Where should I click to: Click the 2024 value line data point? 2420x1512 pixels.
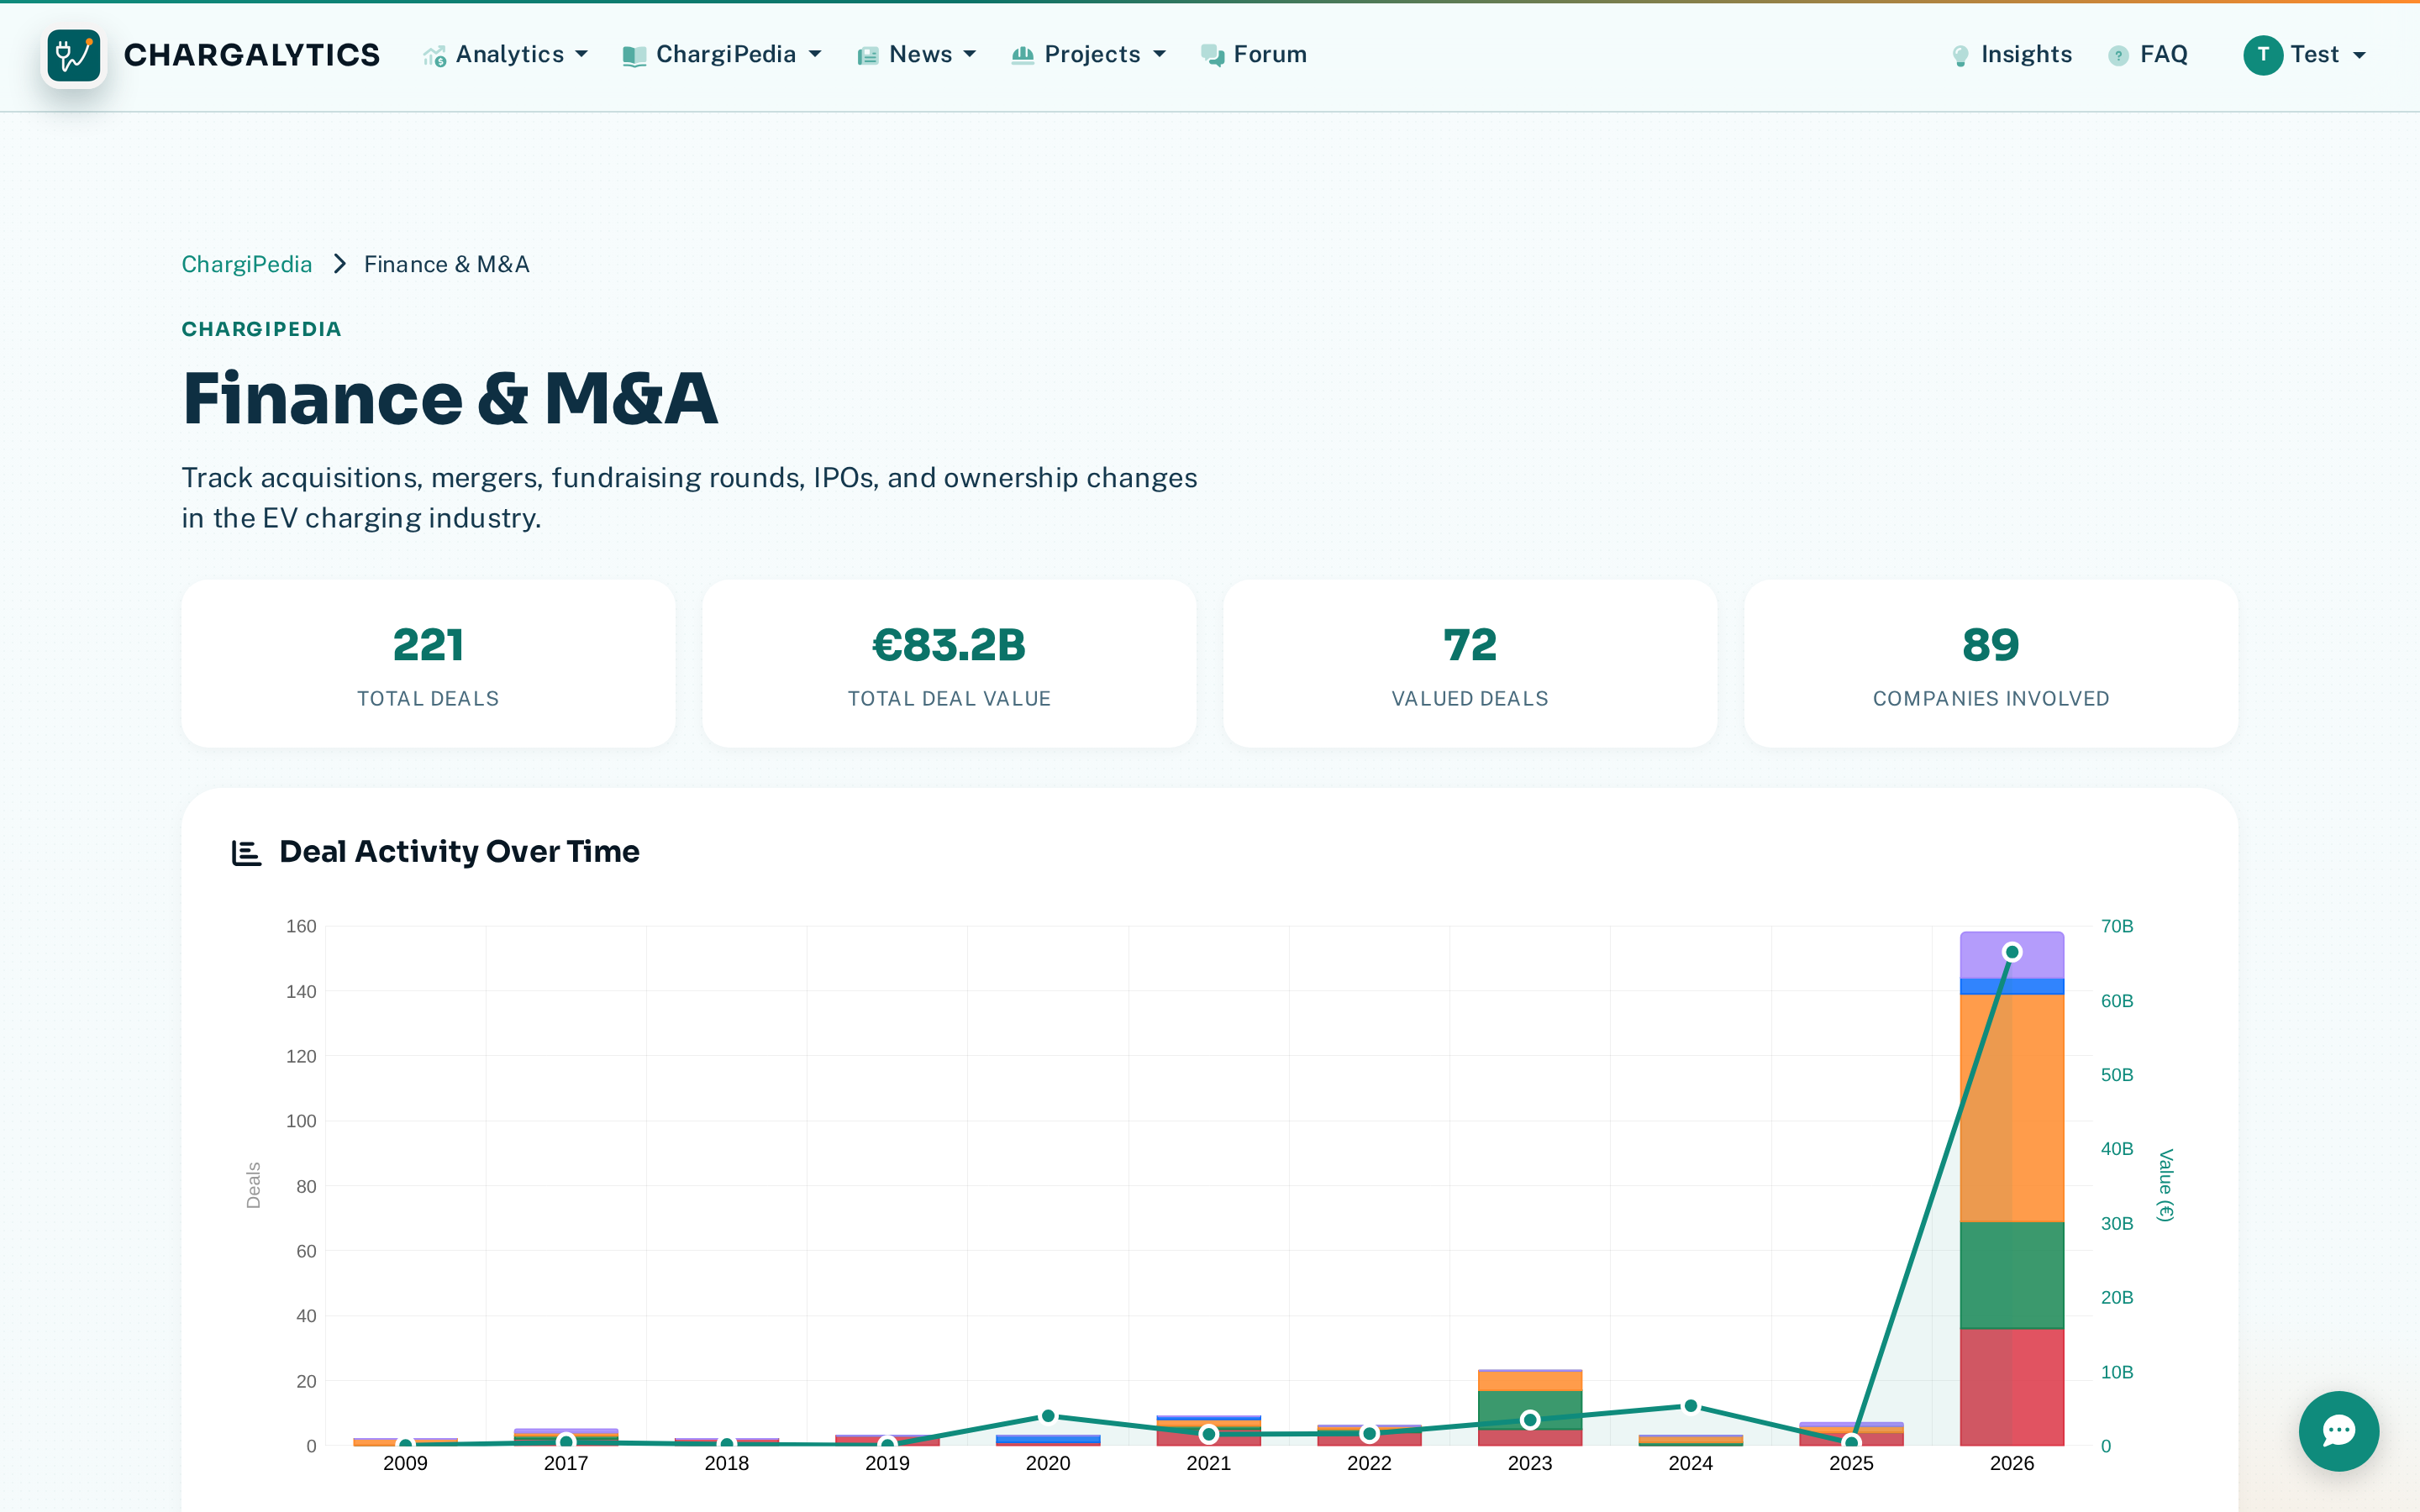pyautogui.click(x=1691, y=1406)
